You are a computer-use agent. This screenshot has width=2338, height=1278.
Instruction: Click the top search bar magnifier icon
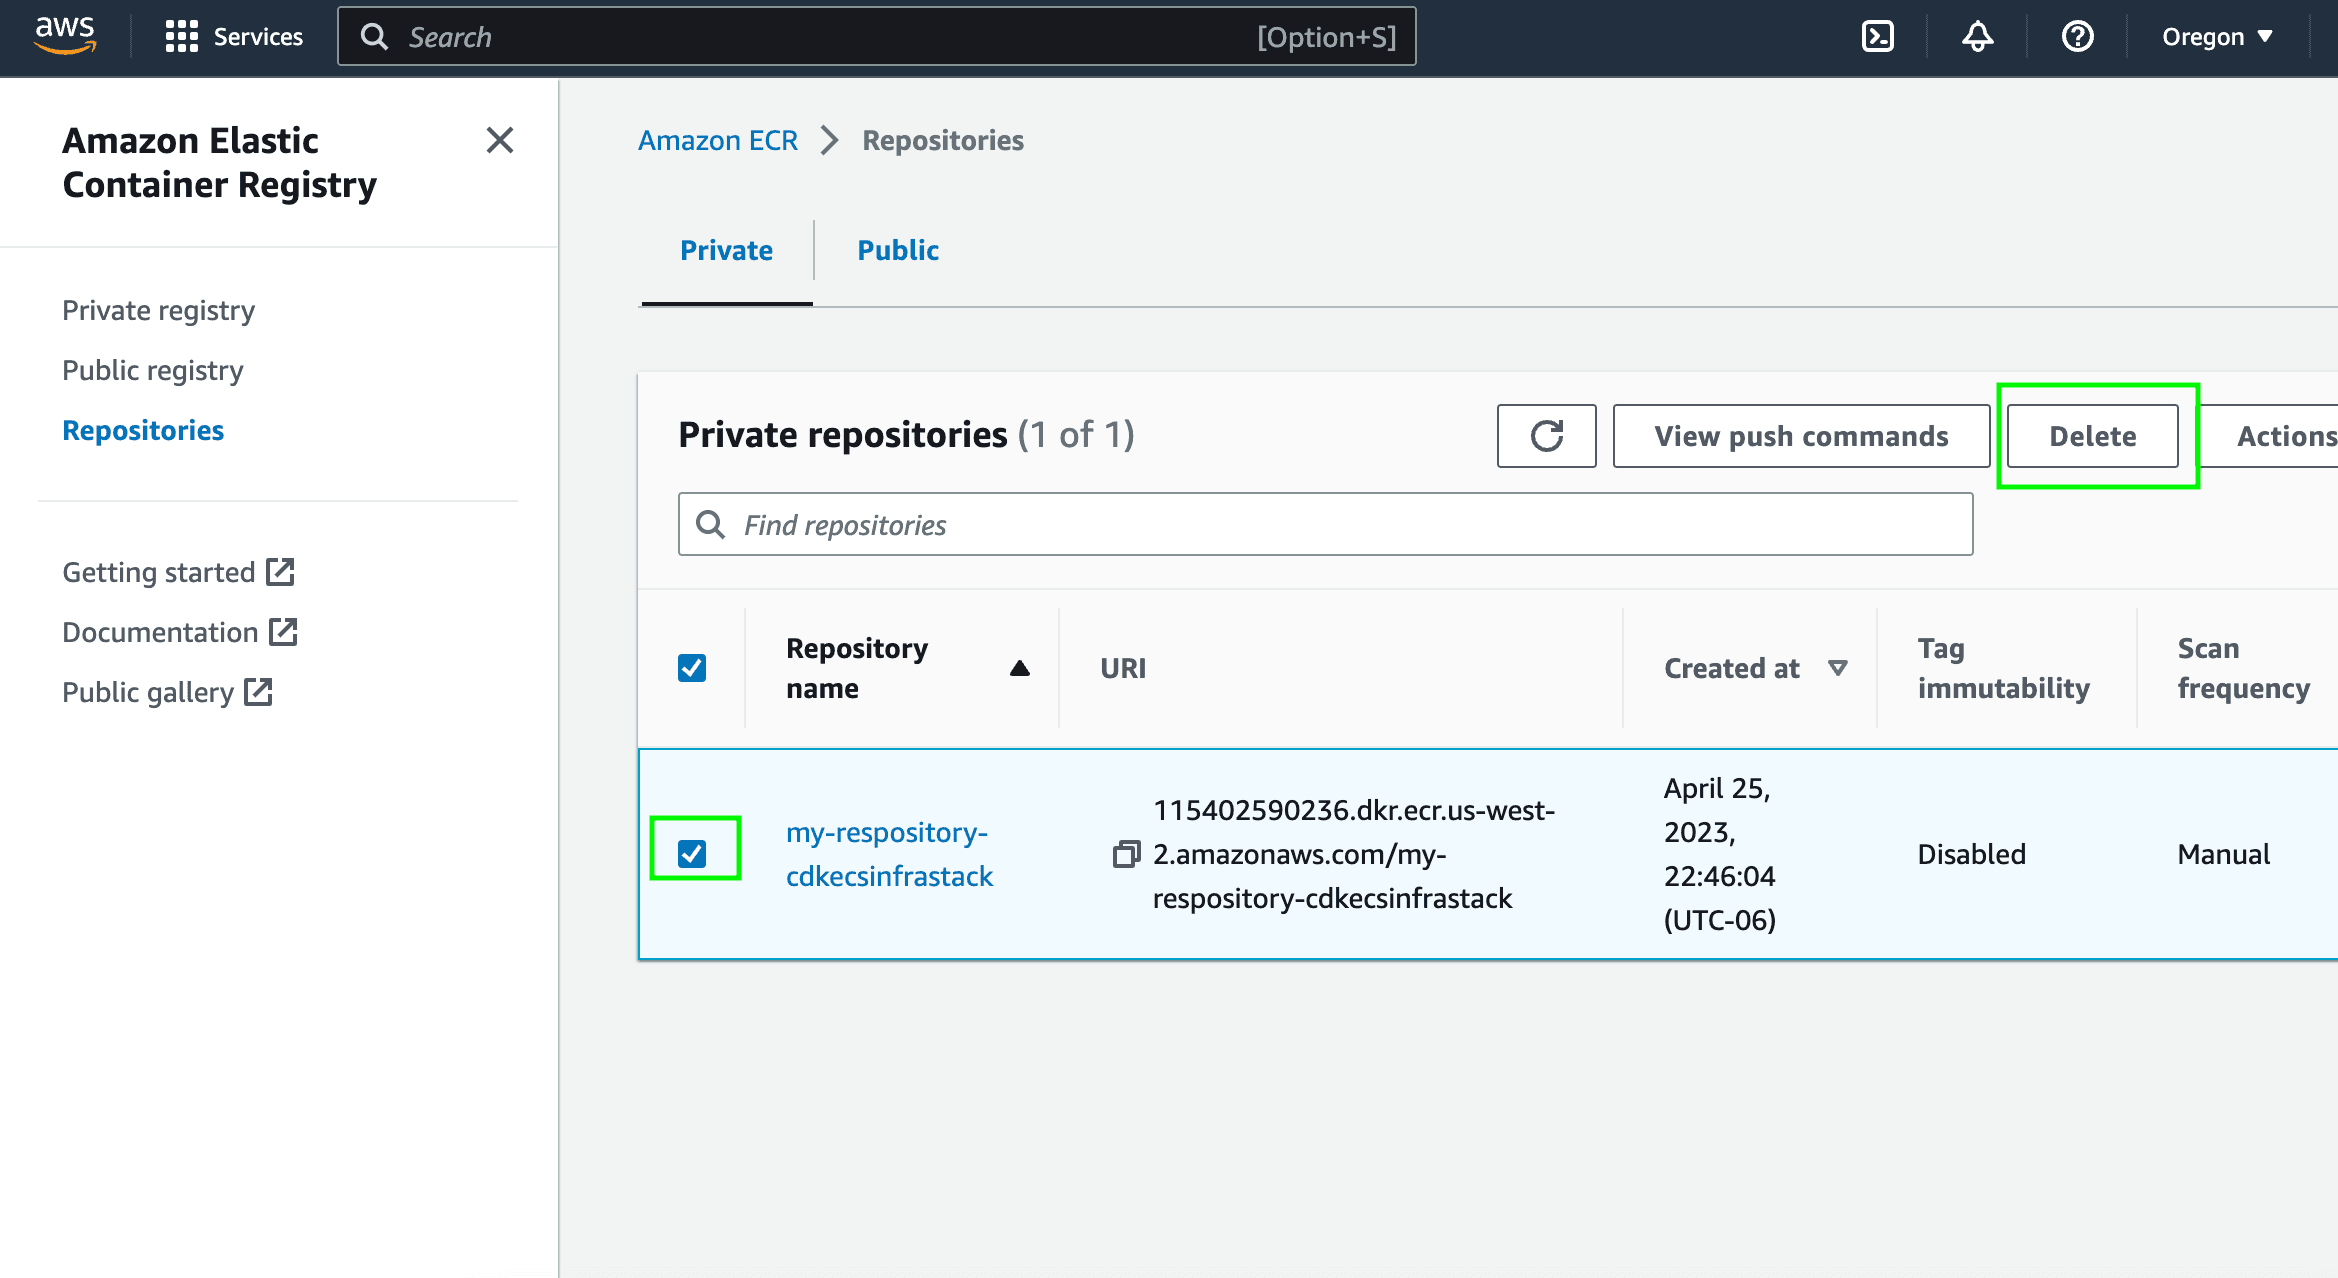374,37
